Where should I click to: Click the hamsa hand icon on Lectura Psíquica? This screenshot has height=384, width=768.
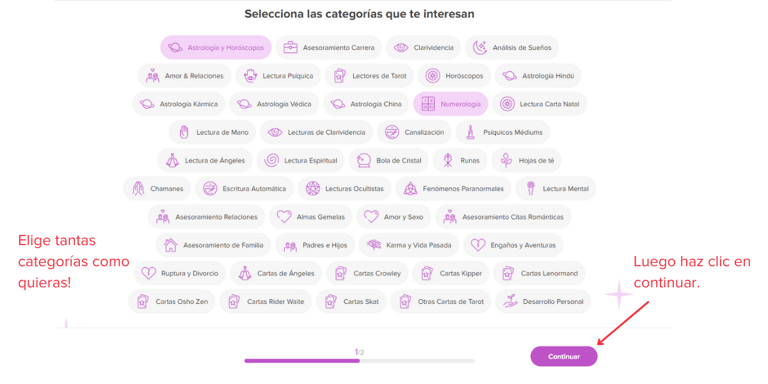coord(250,76)
